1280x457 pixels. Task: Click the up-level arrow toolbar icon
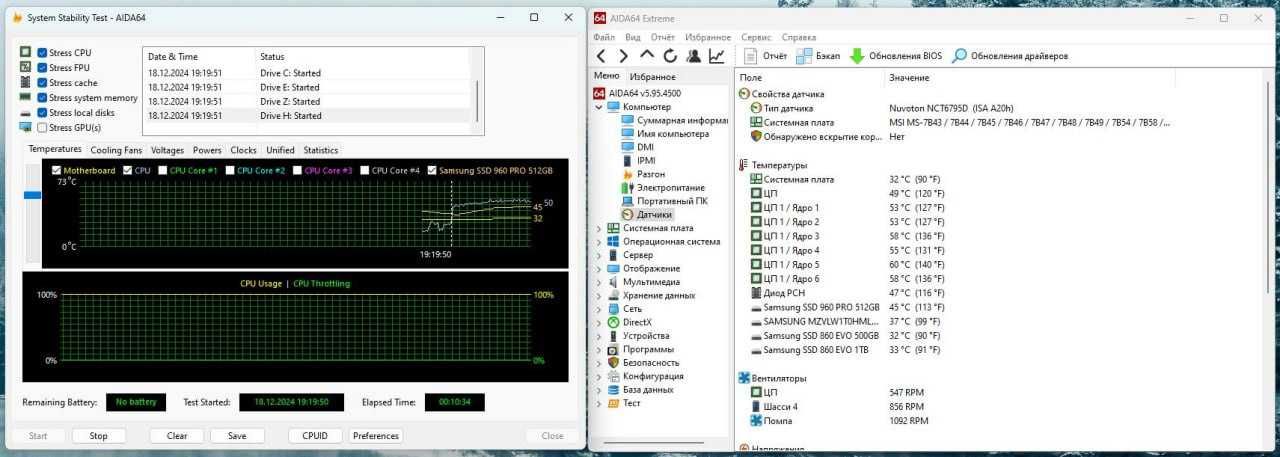(647, 55)
